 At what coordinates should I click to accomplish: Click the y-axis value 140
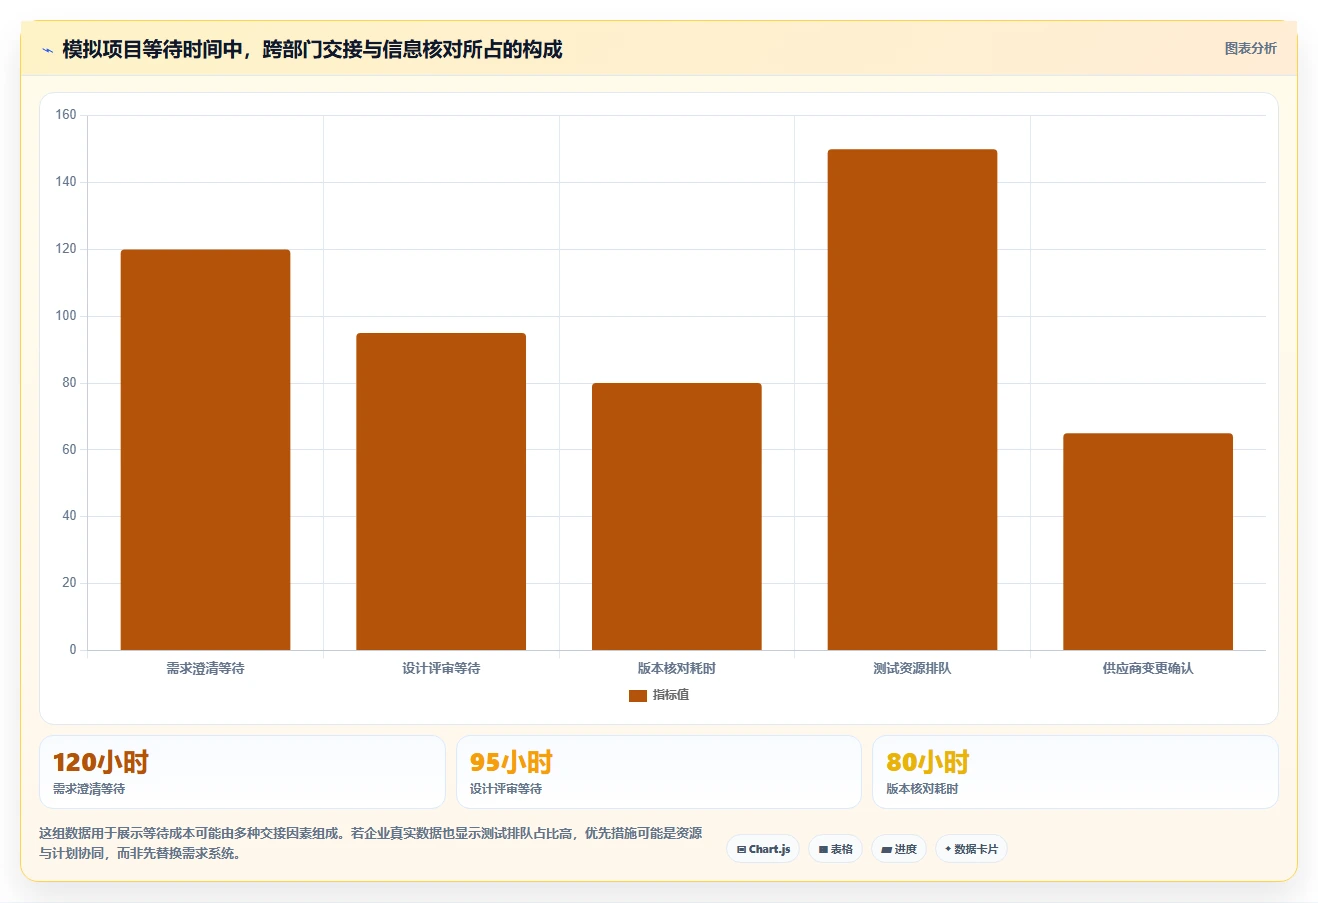pyautogui.click(x=66, y=182)
